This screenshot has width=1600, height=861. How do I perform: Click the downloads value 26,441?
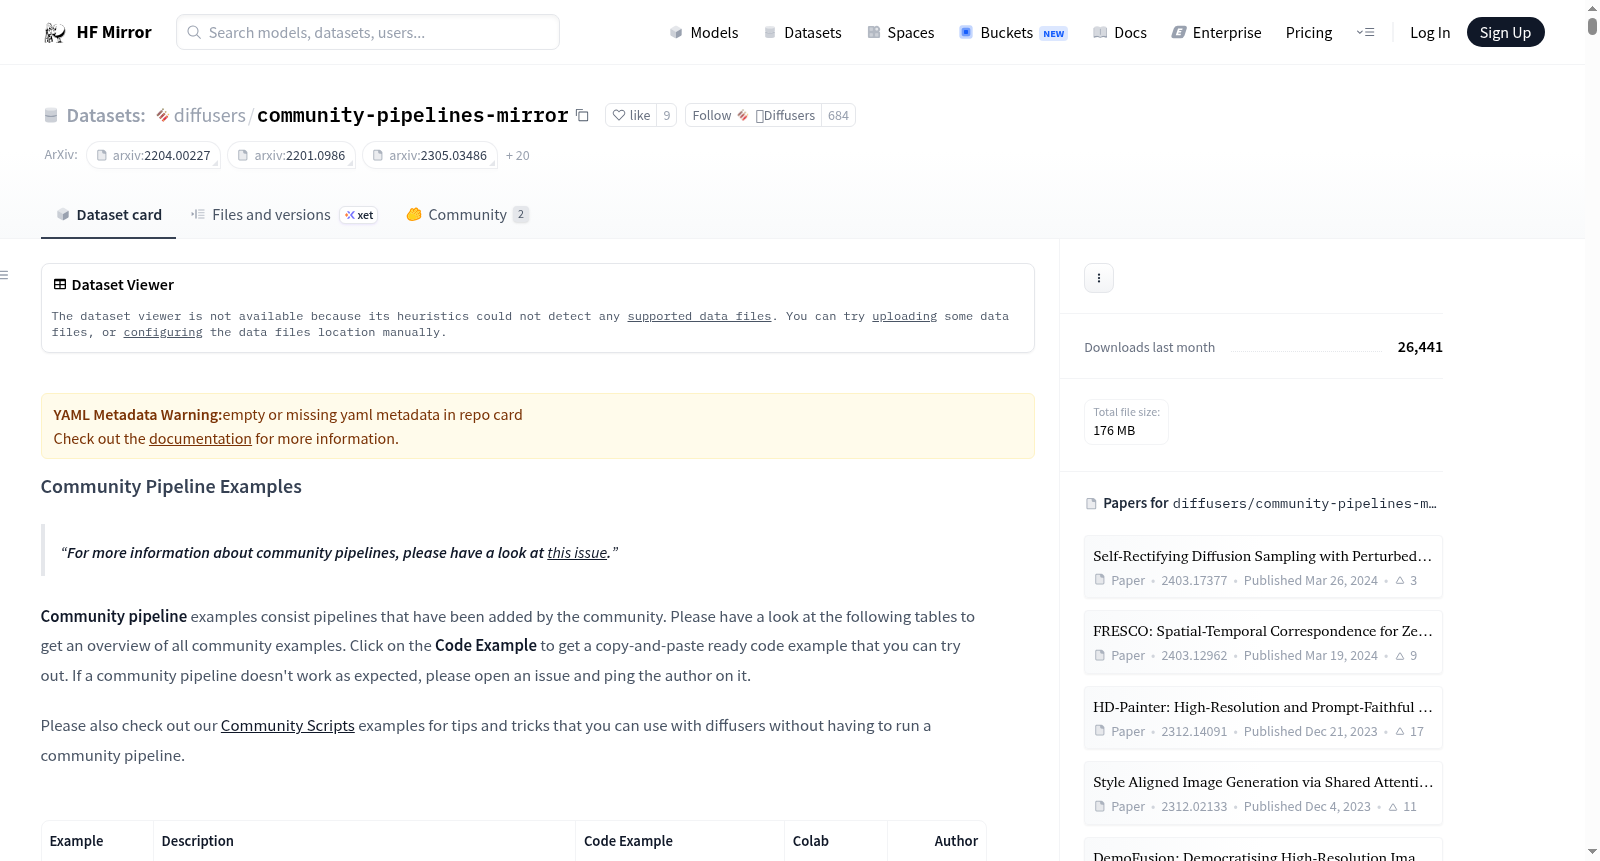(1420, 347)
